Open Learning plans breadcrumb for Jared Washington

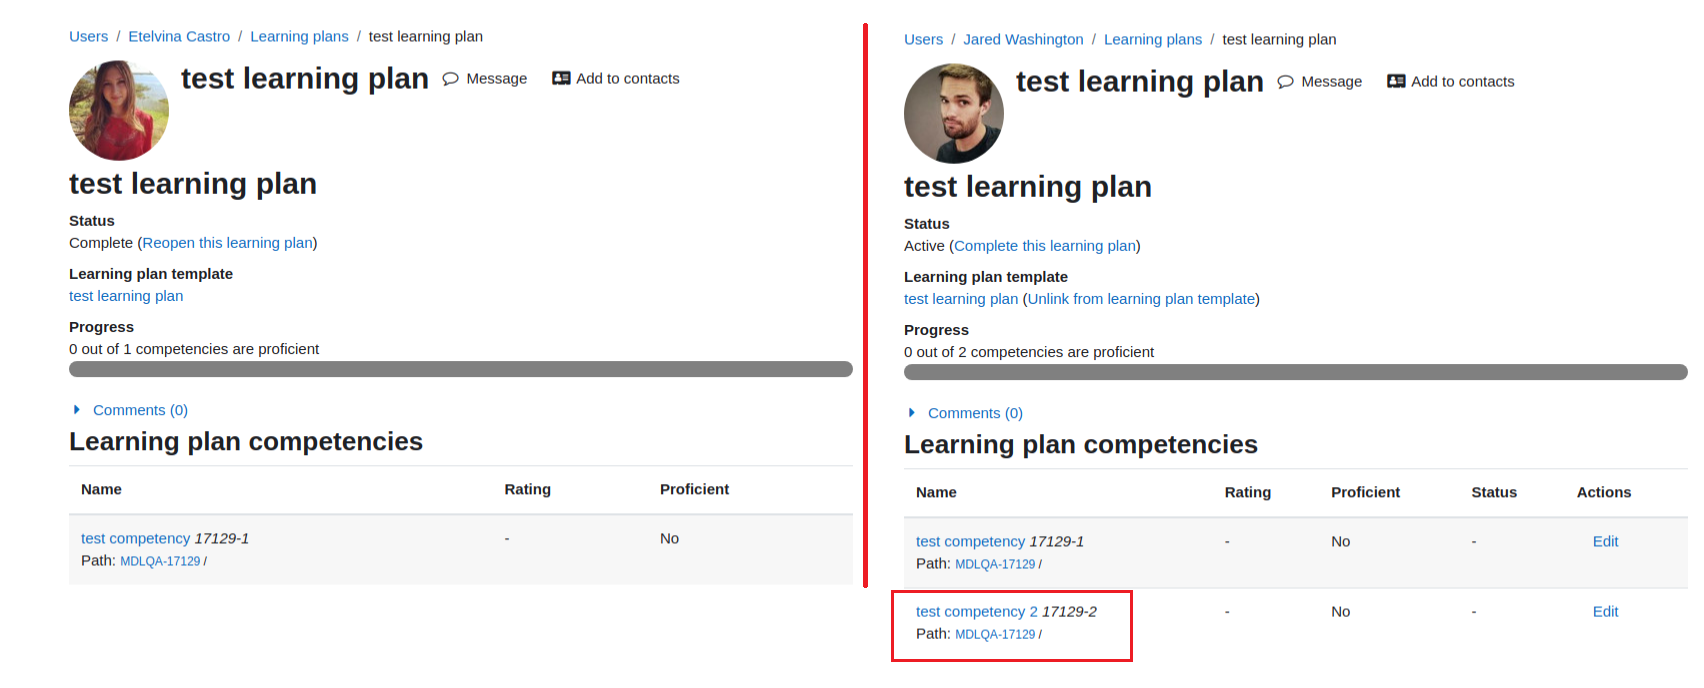tap(1153, 40)
